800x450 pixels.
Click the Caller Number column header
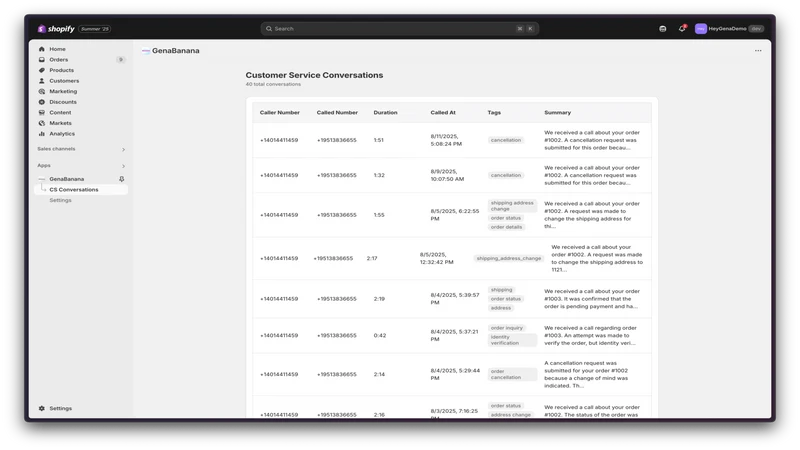(280, 113)
